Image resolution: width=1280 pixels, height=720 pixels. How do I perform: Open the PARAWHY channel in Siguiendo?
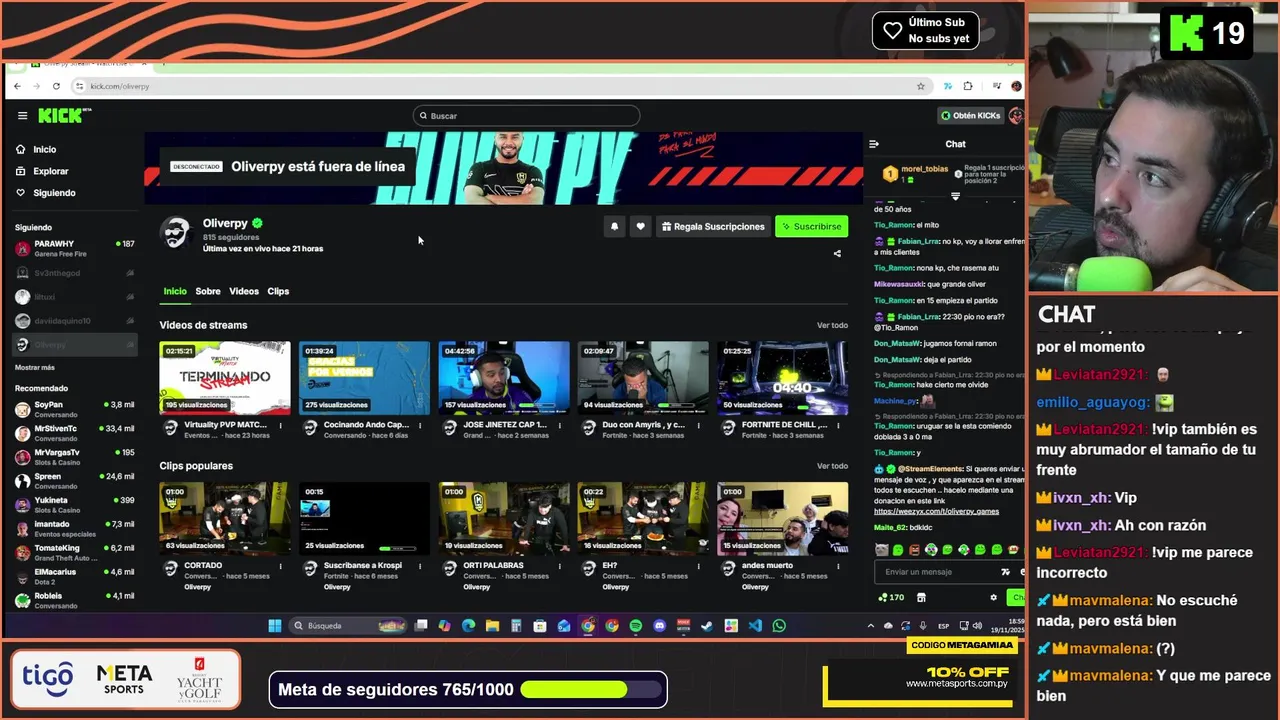pyautogui.click(x=74, y=248)
